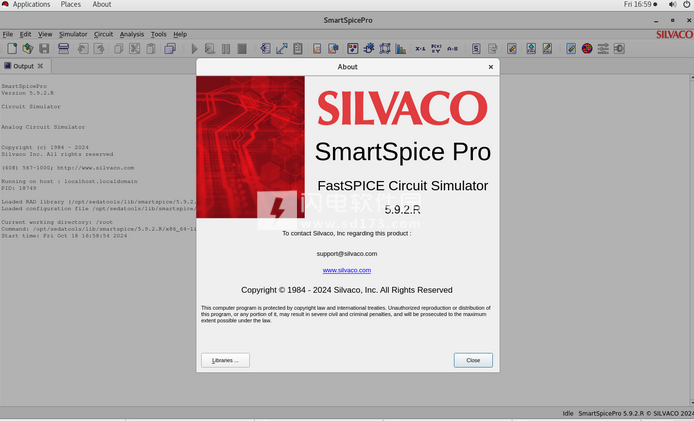This screenshot has width=694, height=421.
Task: Close the Output tab with its X
Action: click(x=40, y=66)
